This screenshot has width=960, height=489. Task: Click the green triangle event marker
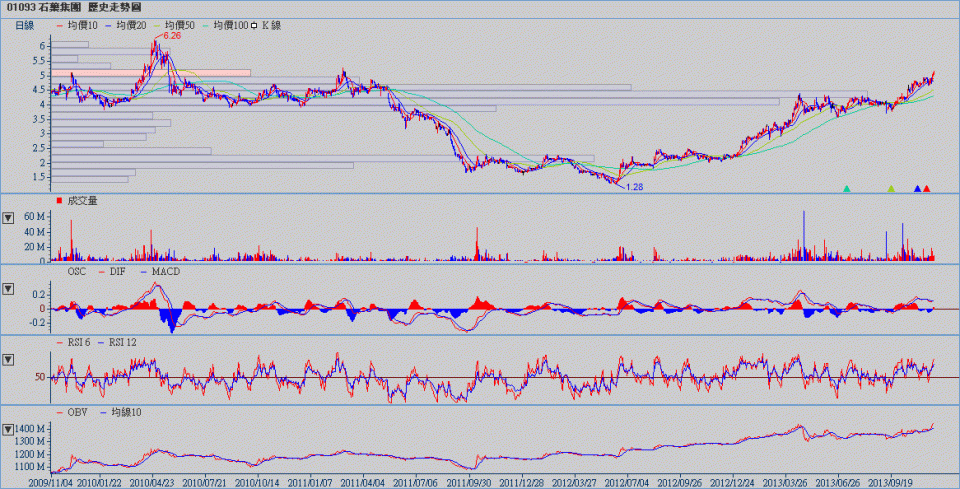(847, 188)
